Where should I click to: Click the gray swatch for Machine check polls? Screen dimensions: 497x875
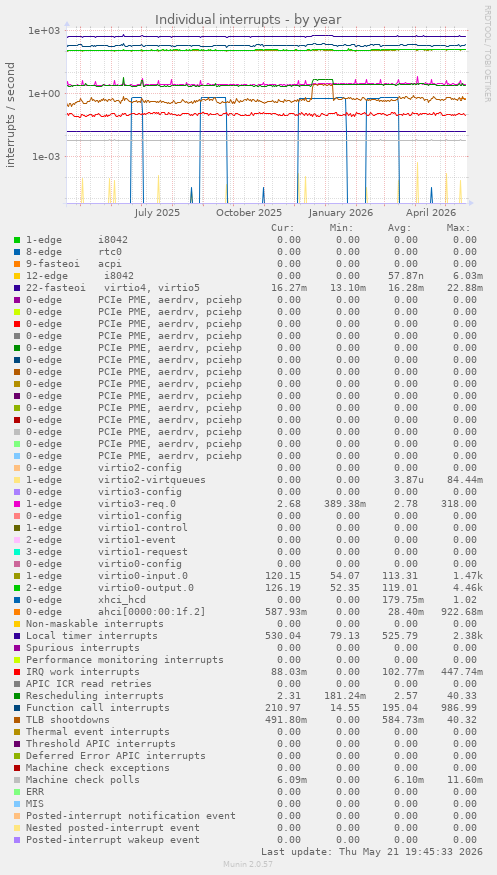[17, 780]
